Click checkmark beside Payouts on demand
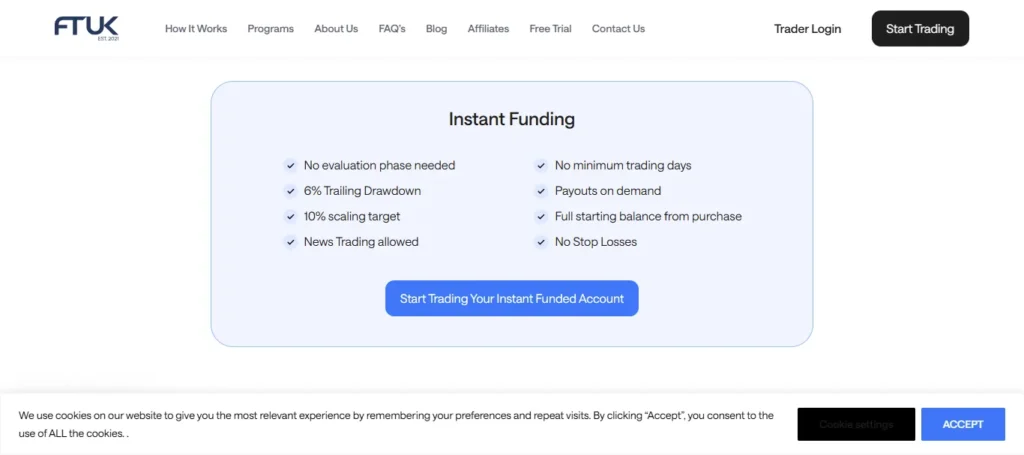This screenshot has width=1024, height=455. pos(541,191)
